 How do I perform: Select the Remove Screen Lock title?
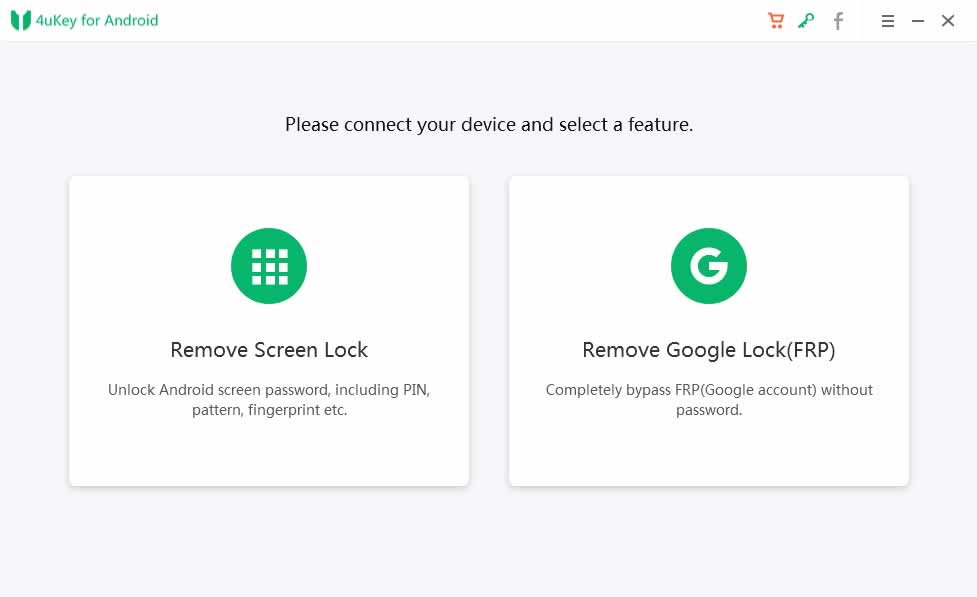pos(269,350)
